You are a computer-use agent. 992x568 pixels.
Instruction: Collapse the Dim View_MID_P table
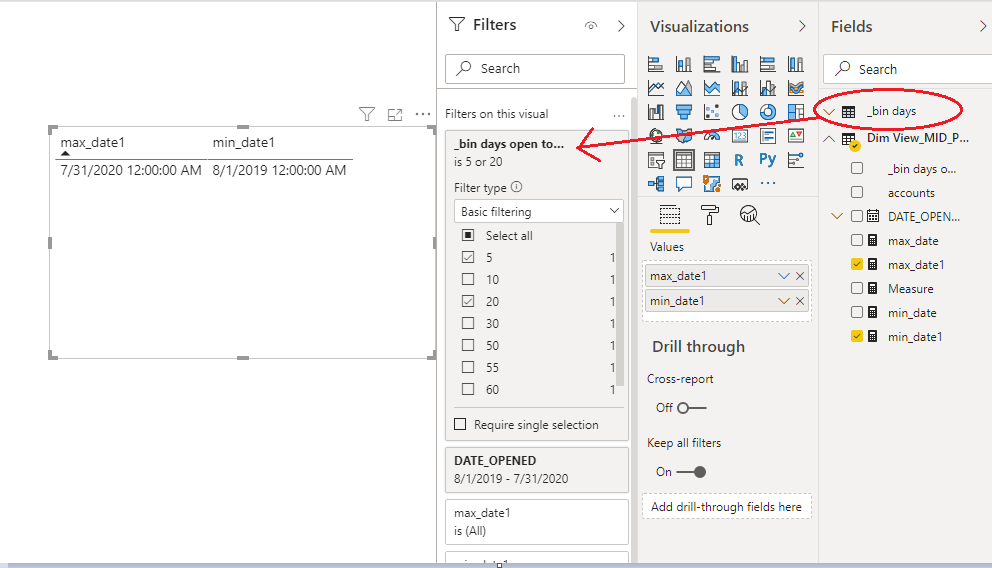829,139
